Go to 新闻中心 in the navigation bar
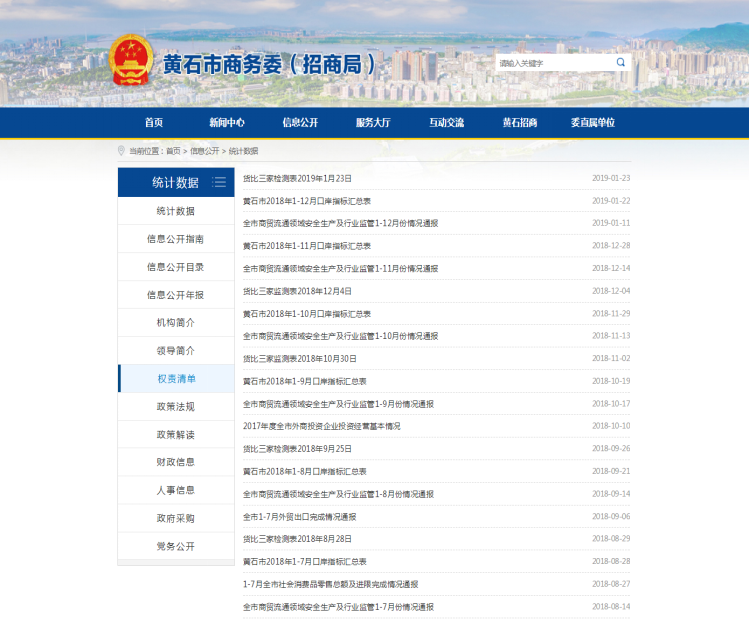 point(227,122)
